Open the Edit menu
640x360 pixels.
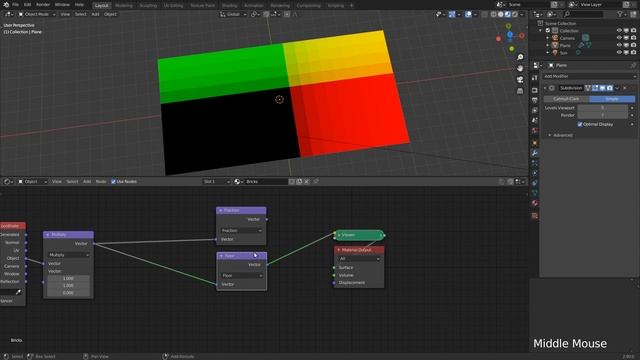[x=27, y=5]
